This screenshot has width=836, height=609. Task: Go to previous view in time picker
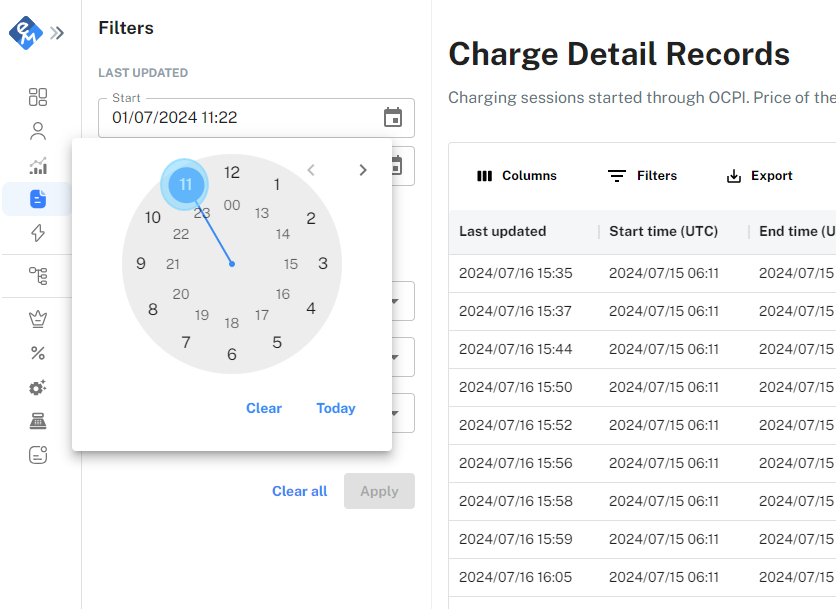pos(311,170)
